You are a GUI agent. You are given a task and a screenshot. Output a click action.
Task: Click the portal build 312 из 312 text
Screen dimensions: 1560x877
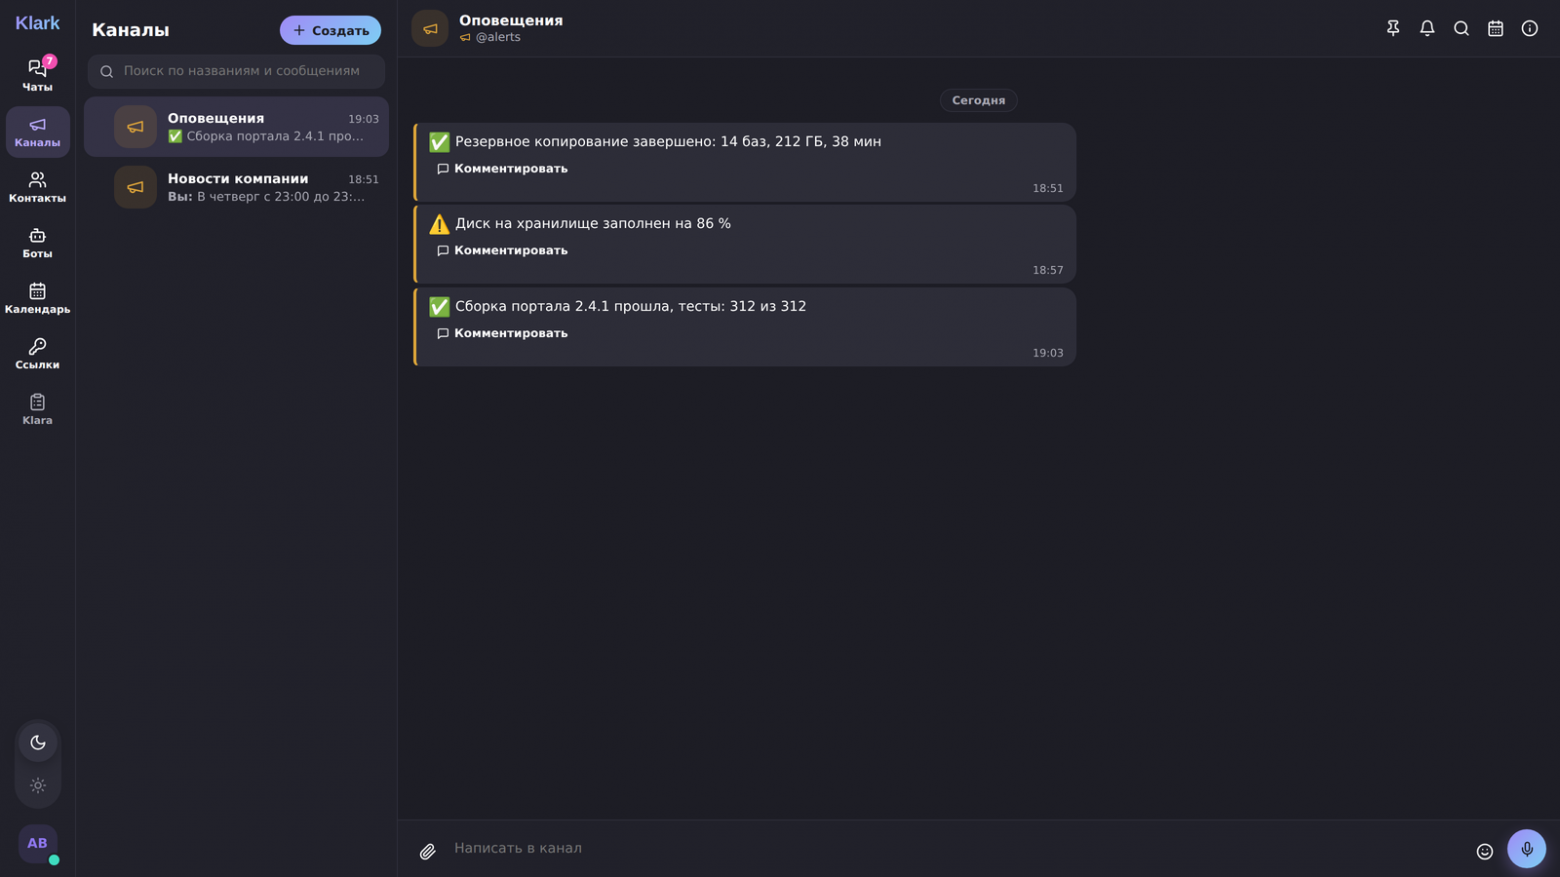click(x=630, y=307)
